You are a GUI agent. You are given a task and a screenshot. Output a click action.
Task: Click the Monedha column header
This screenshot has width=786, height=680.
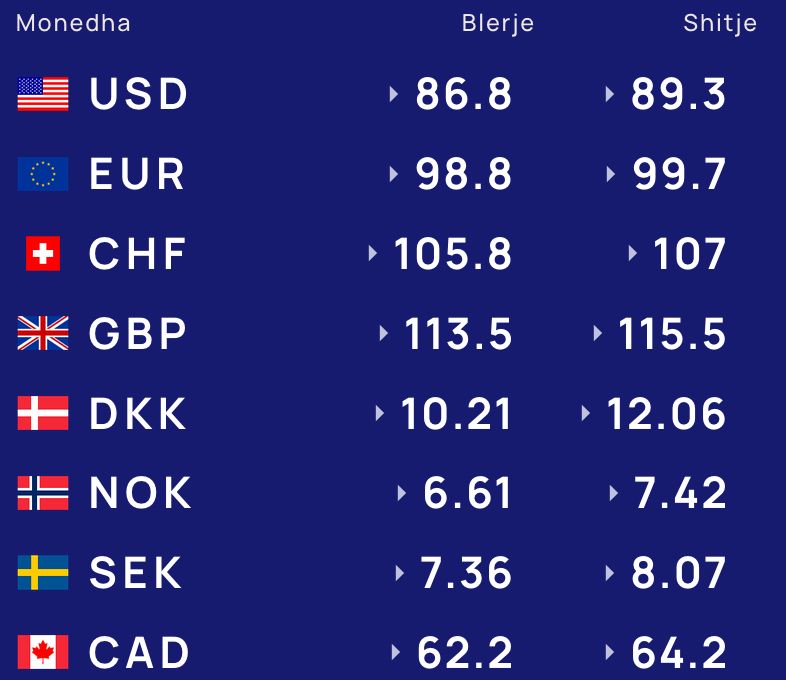tap(73, 23)
